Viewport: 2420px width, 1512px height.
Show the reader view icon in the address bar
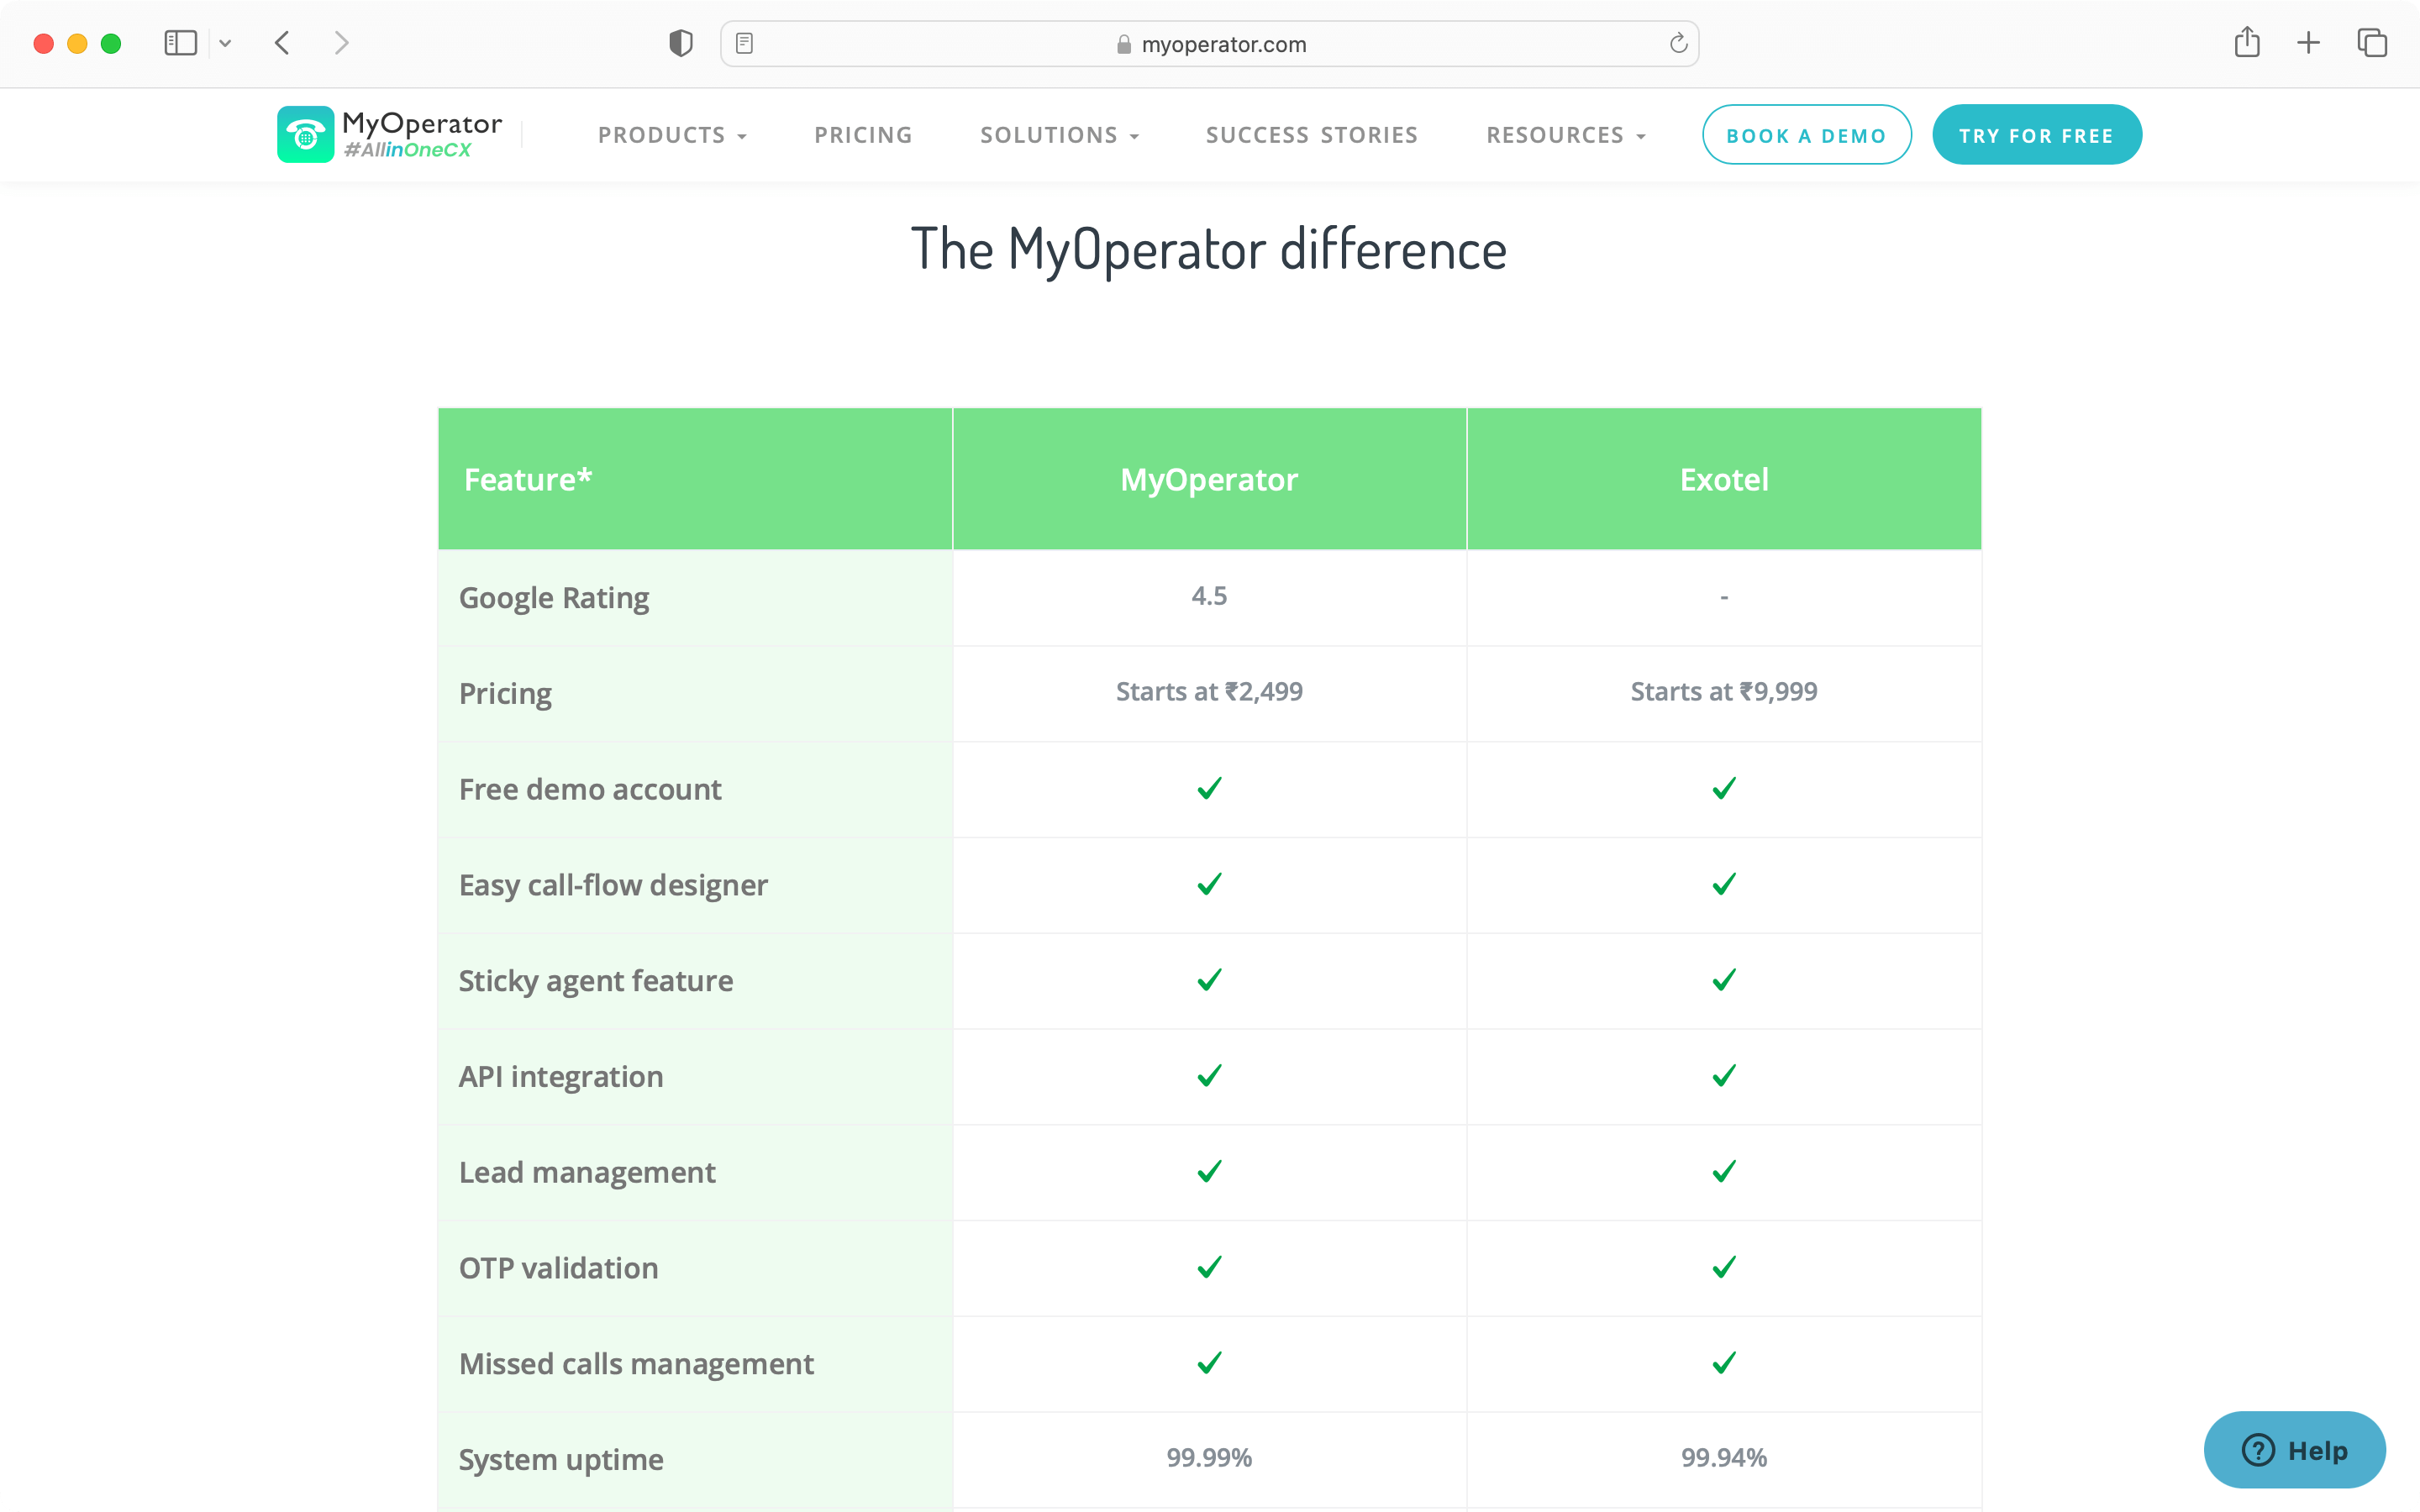pyautogui.click(x=744, y=43)
